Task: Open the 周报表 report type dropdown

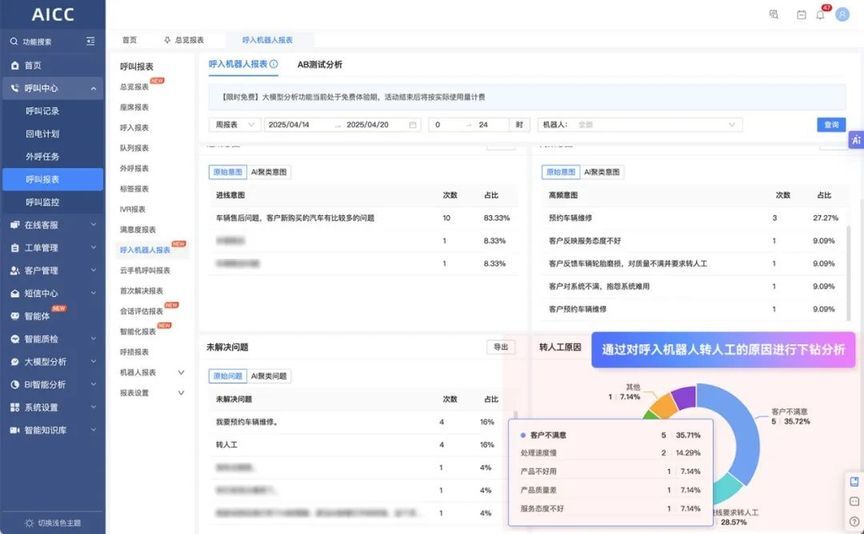Action: pos(235,125)
